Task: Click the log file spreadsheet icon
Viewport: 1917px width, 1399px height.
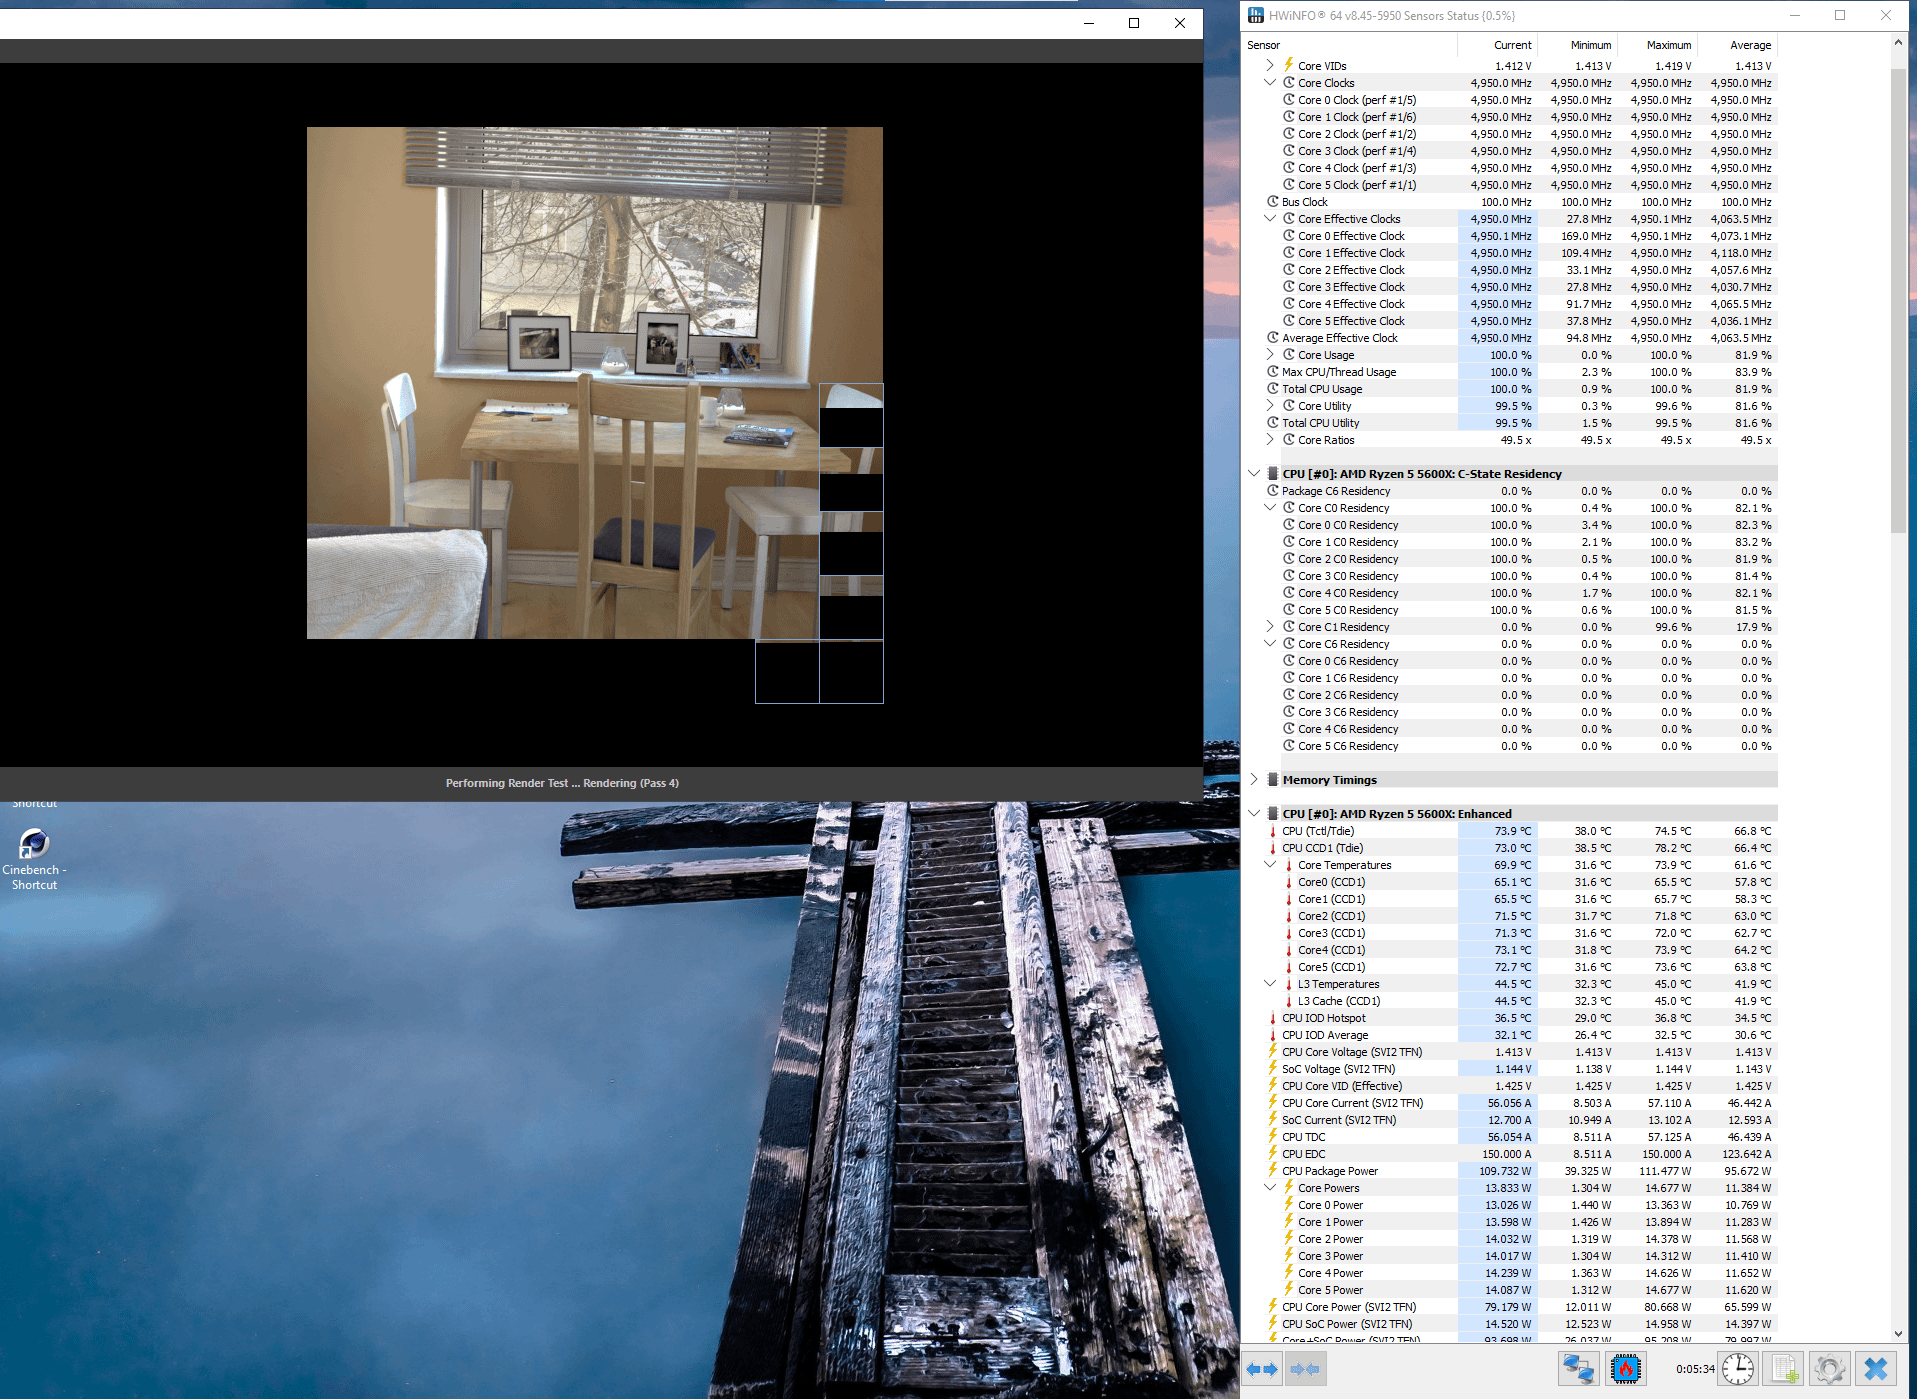Action: pyautogui.click(x=1785, y=1369)
